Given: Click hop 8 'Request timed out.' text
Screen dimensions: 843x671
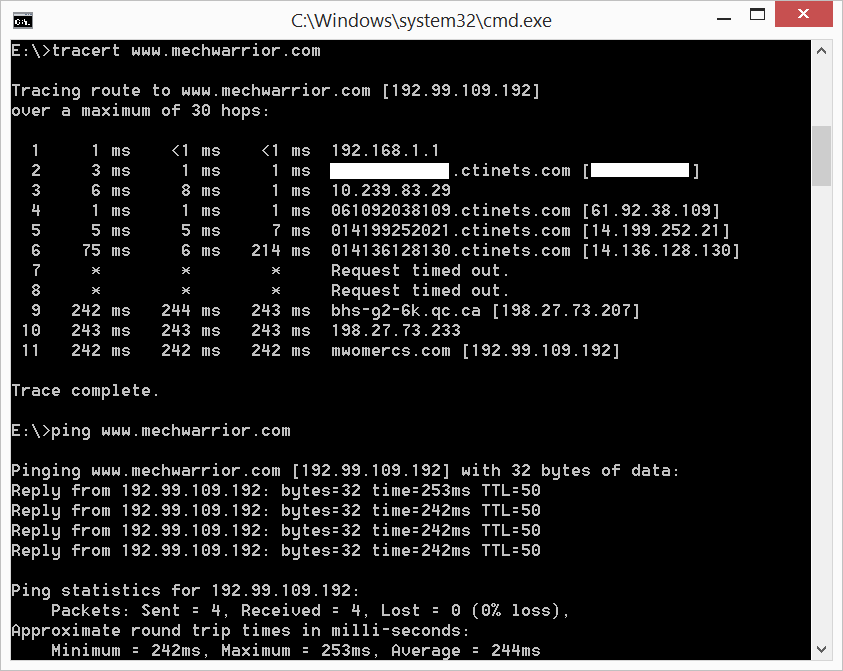Looking at the screenshot, I should (x=420, y=290).
